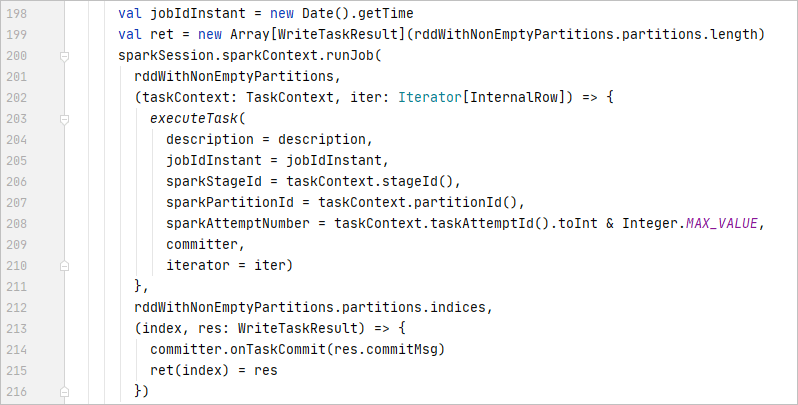Place the cursor on the runJob call
Image resolution: width=798 pixels, height=405 pixels.
tap(346, 57)
